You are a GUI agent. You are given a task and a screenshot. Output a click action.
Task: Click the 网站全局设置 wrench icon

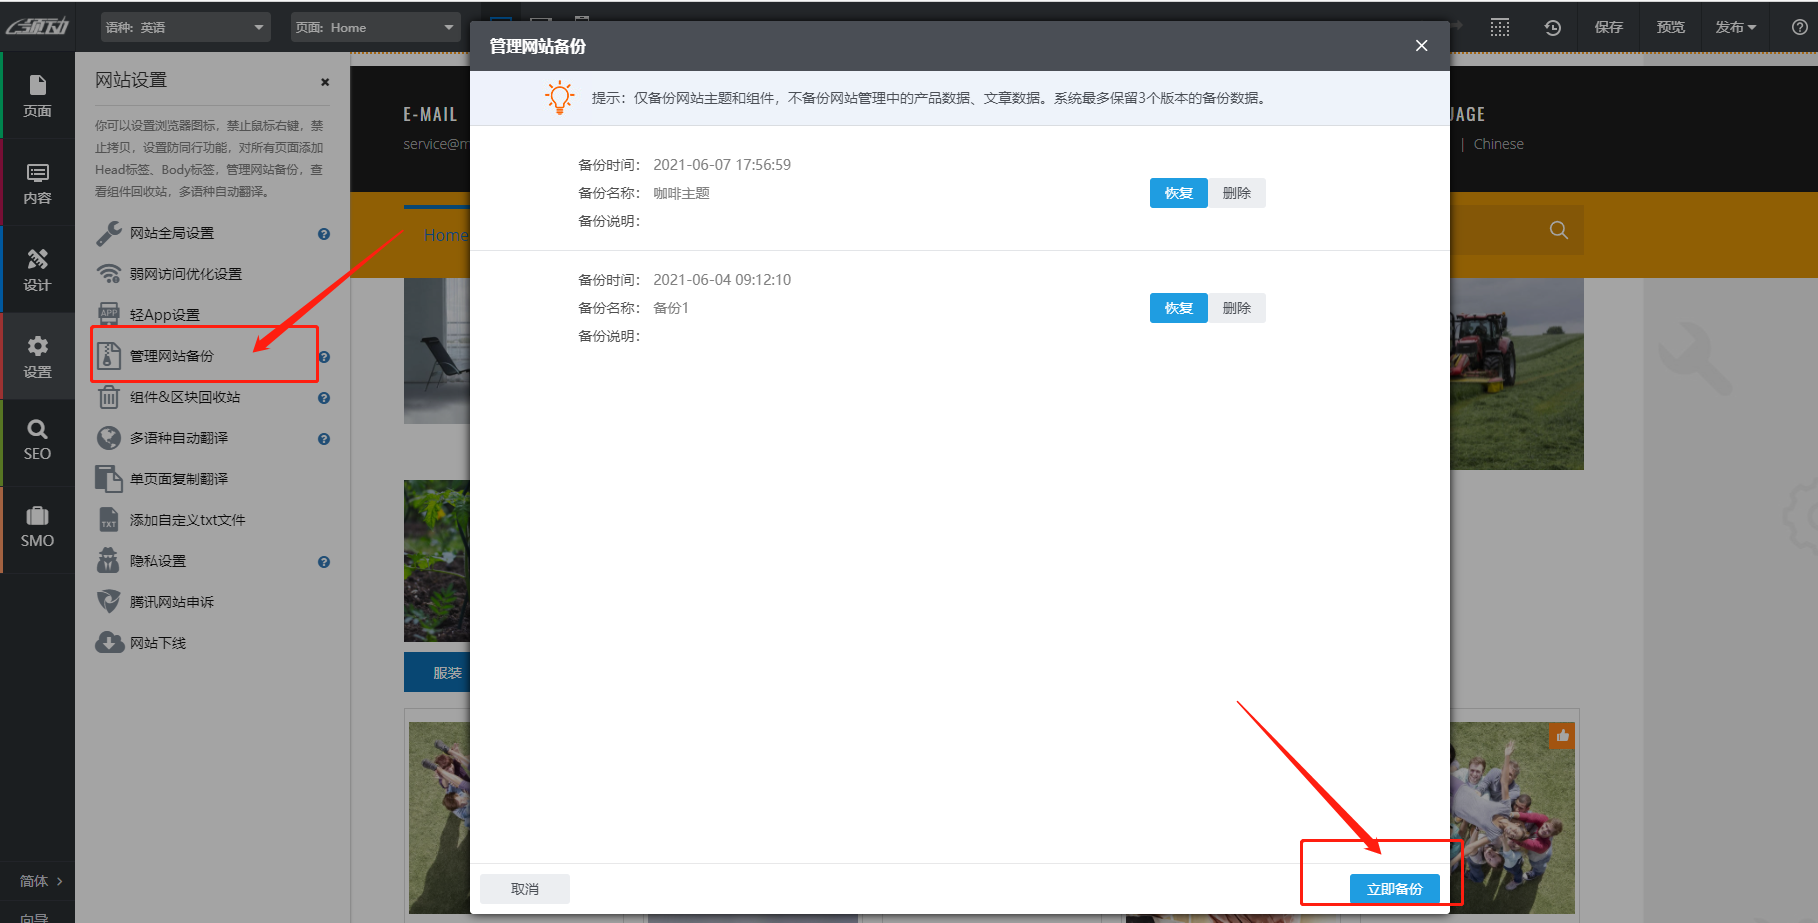[108, 232]
